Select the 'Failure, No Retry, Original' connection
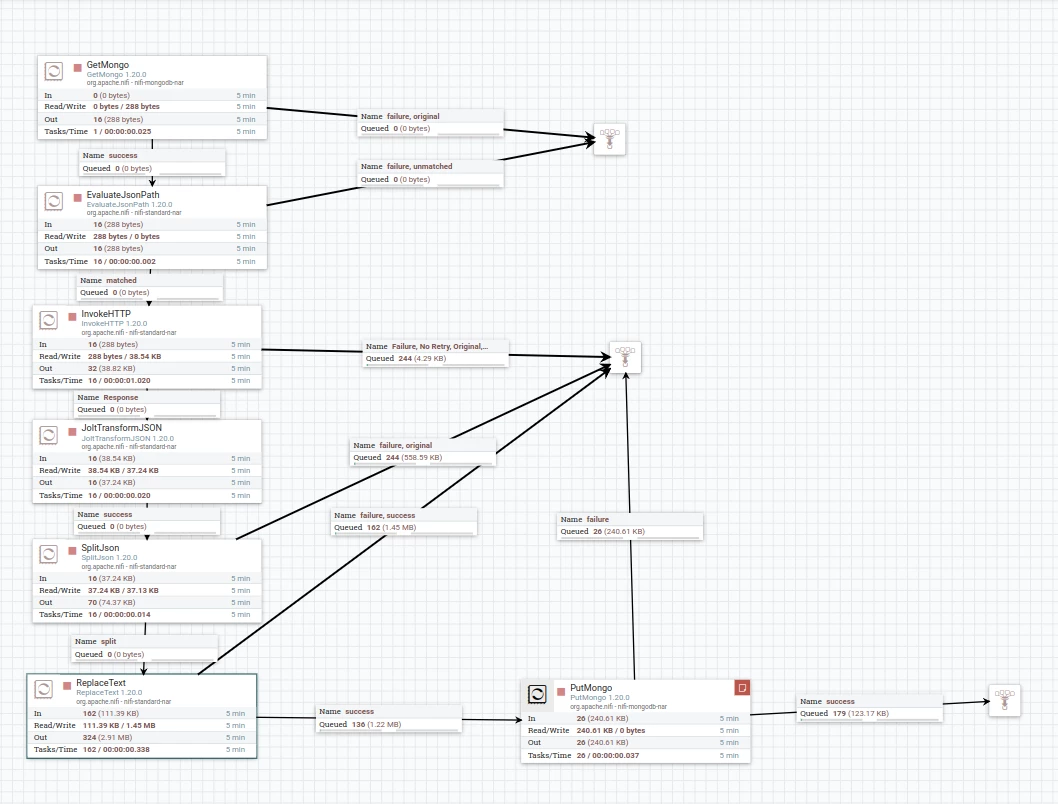The width and height of the screenshot is (1058, 804). (x=436, y=353)
